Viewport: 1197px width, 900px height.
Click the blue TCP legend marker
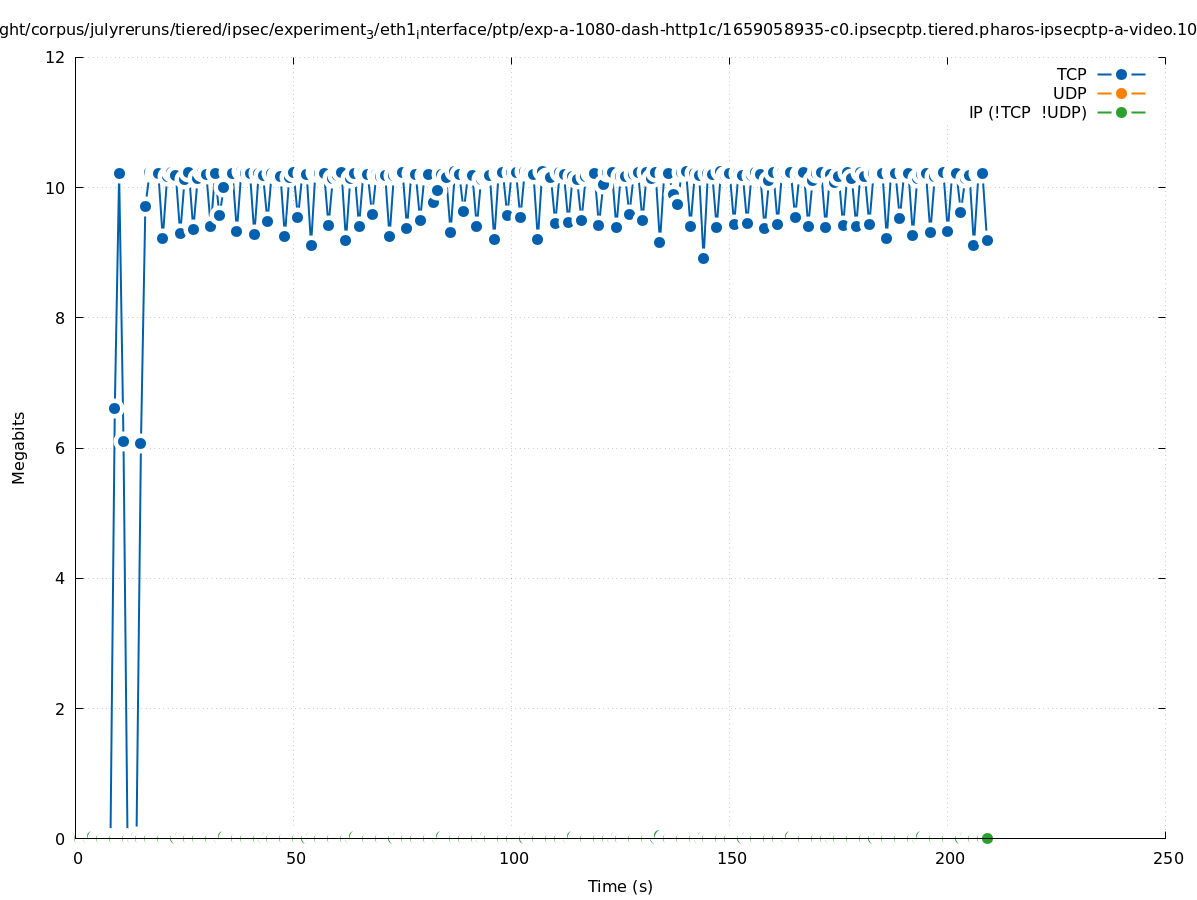(1121, 74)
